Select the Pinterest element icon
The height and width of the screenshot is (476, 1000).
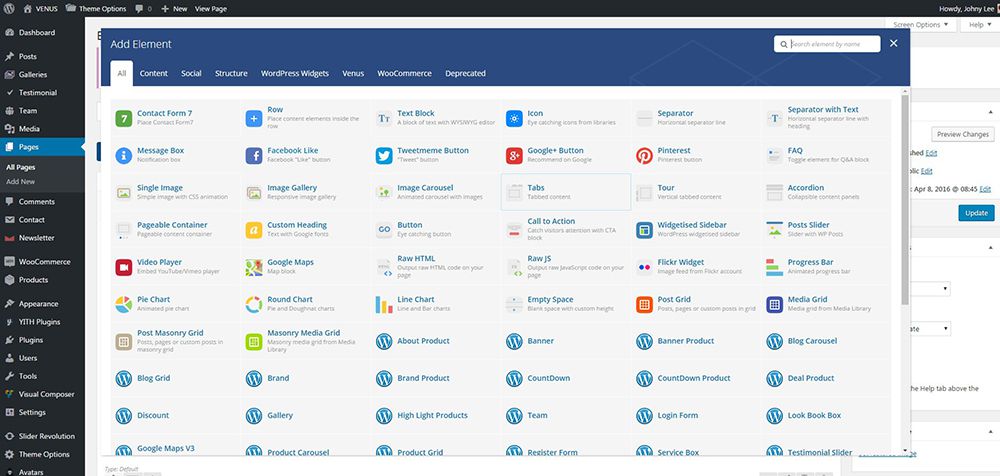tap(644, 156)
